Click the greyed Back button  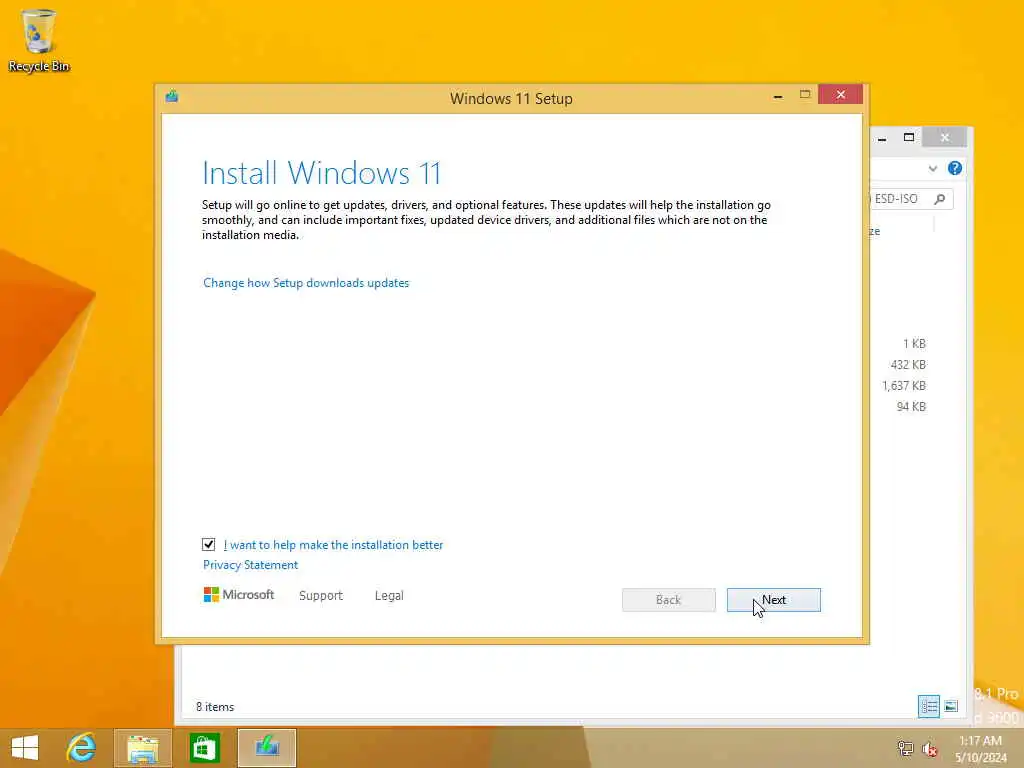668,600
